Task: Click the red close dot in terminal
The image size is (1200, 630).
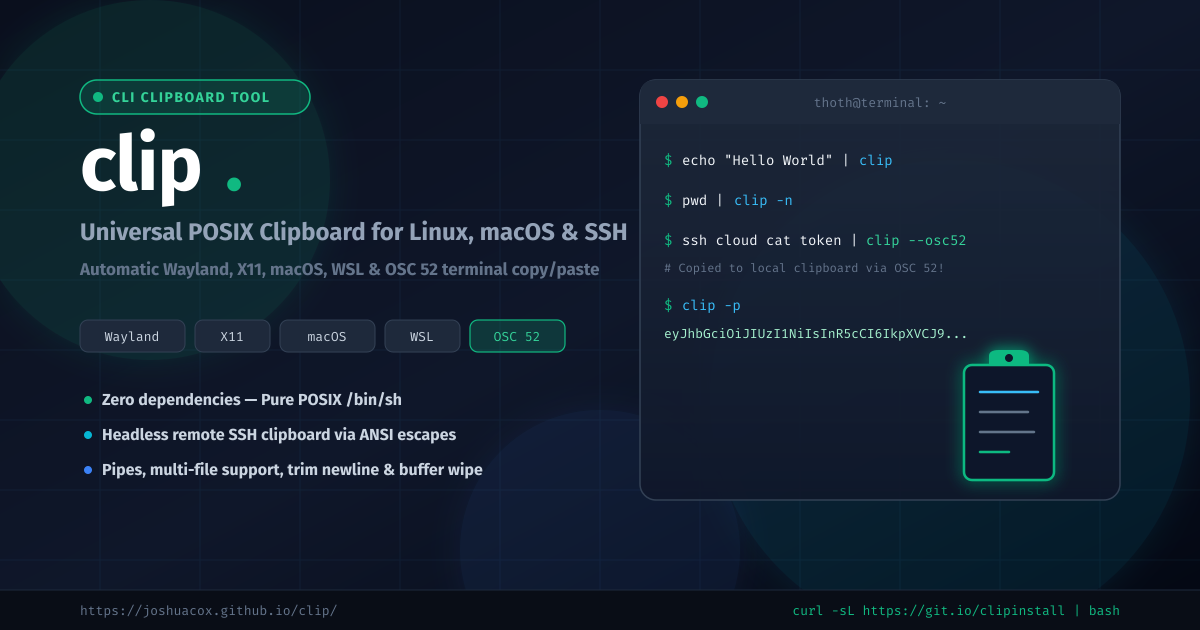Action: pyautogui.click(x=662, y=102)
